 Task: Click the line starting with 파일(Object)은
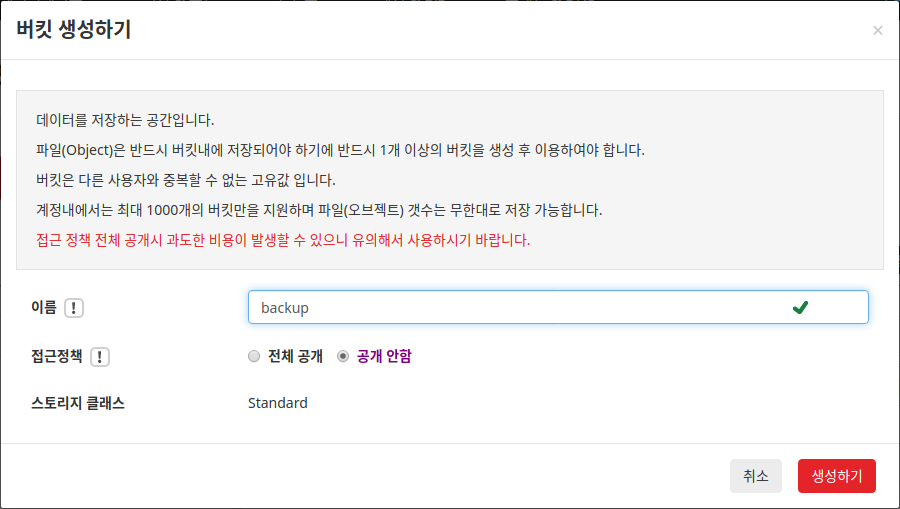(x=340, y=150)
